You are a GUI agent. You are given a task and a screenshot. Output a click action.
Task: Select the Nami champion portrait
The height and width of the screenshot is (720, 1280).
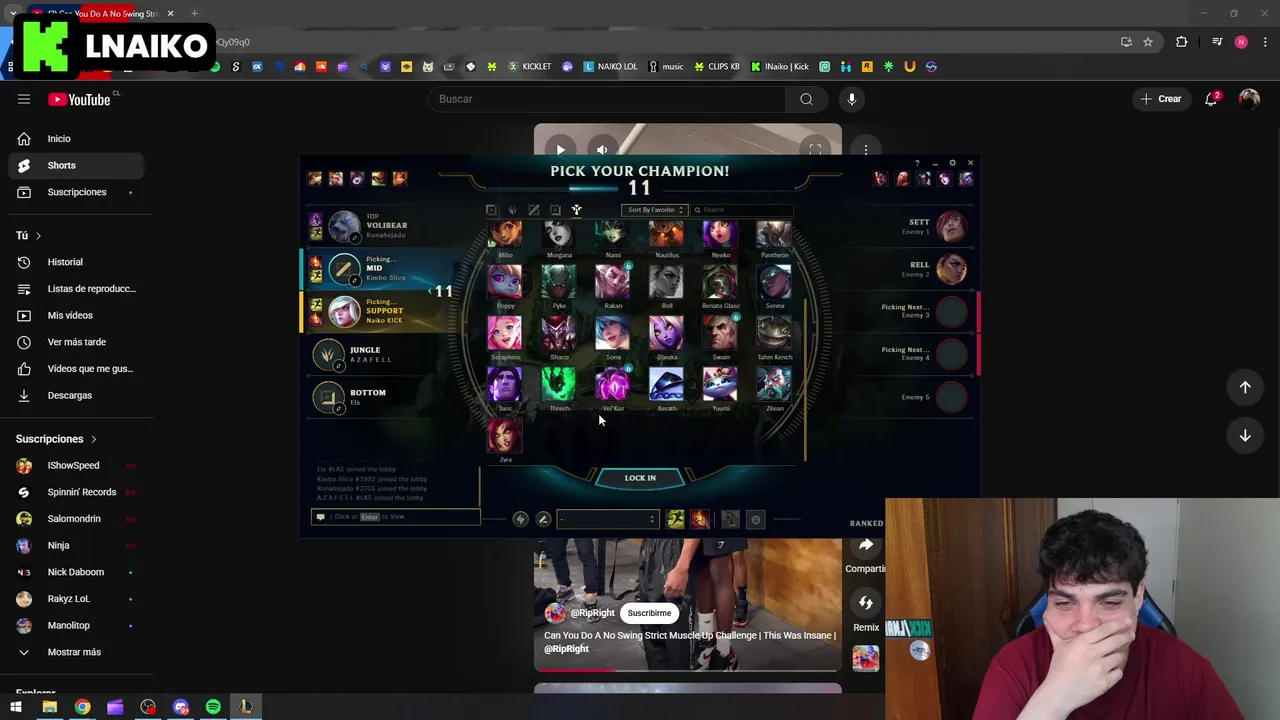click(x=613, y=235)
